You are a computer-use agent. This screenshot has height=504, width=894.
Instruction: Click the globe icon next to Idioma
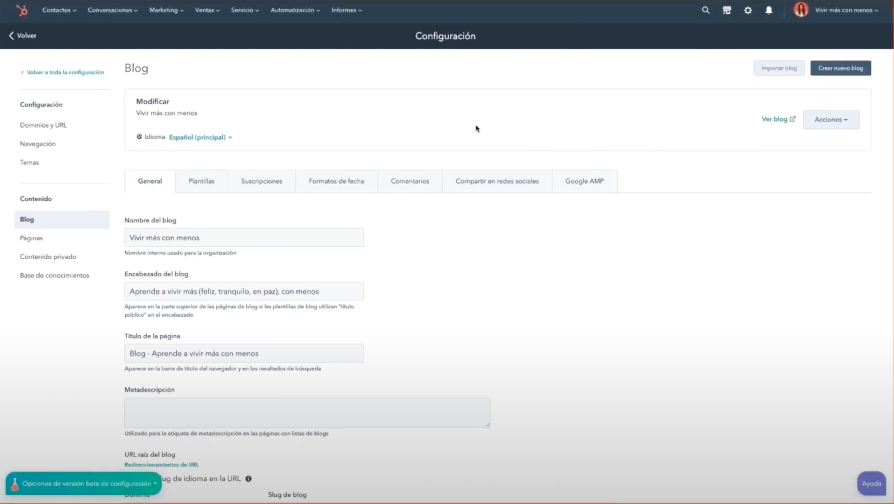[x=139, y=137]
